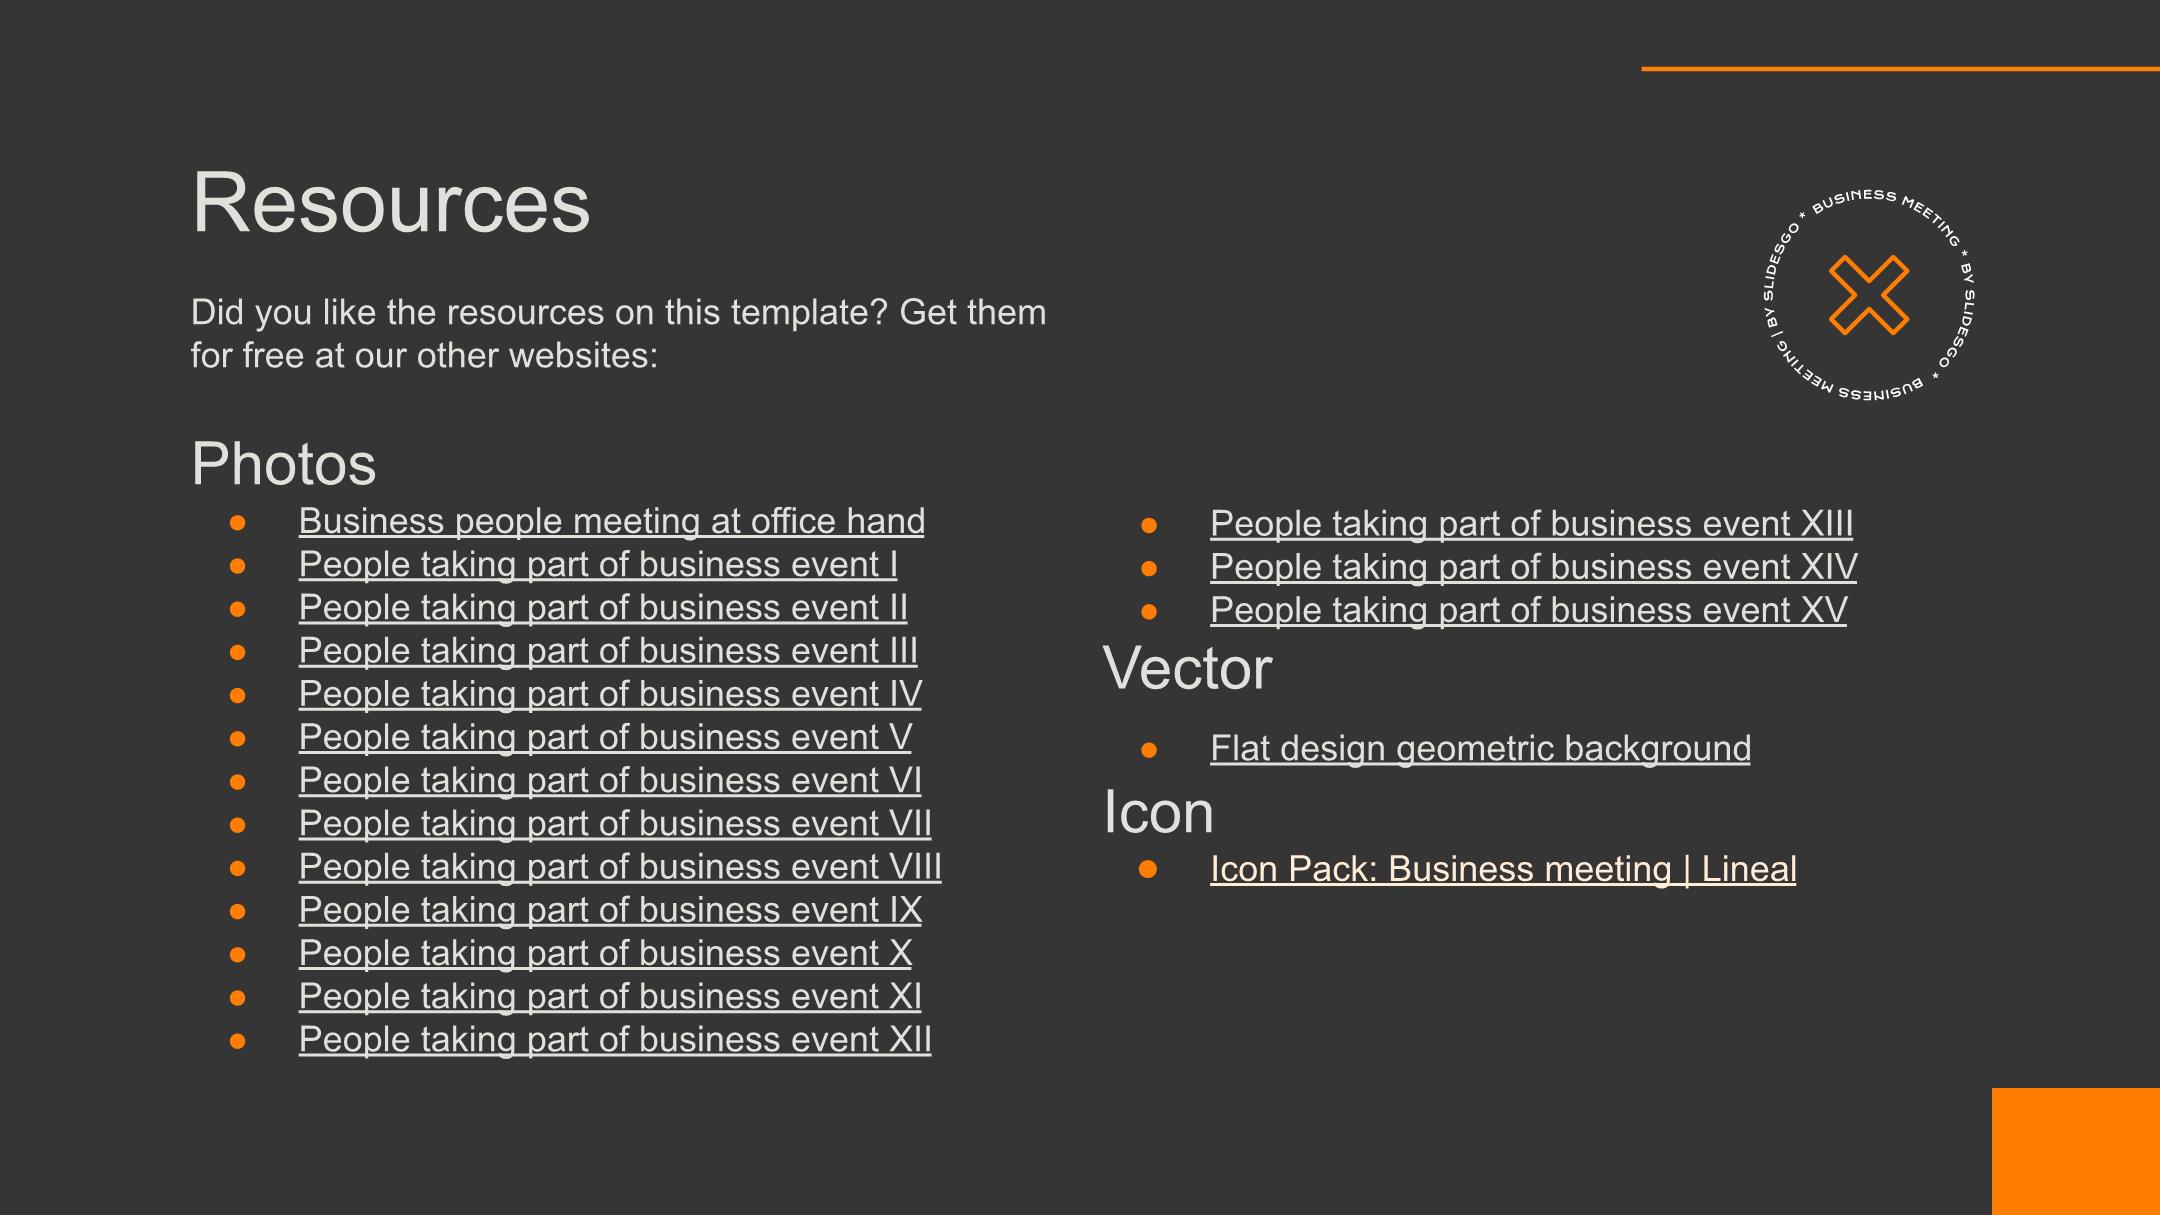Viewport: 2160px width, 1215px height.
Task: Open the business event XIII photo link
Action: pos(1531,523)
